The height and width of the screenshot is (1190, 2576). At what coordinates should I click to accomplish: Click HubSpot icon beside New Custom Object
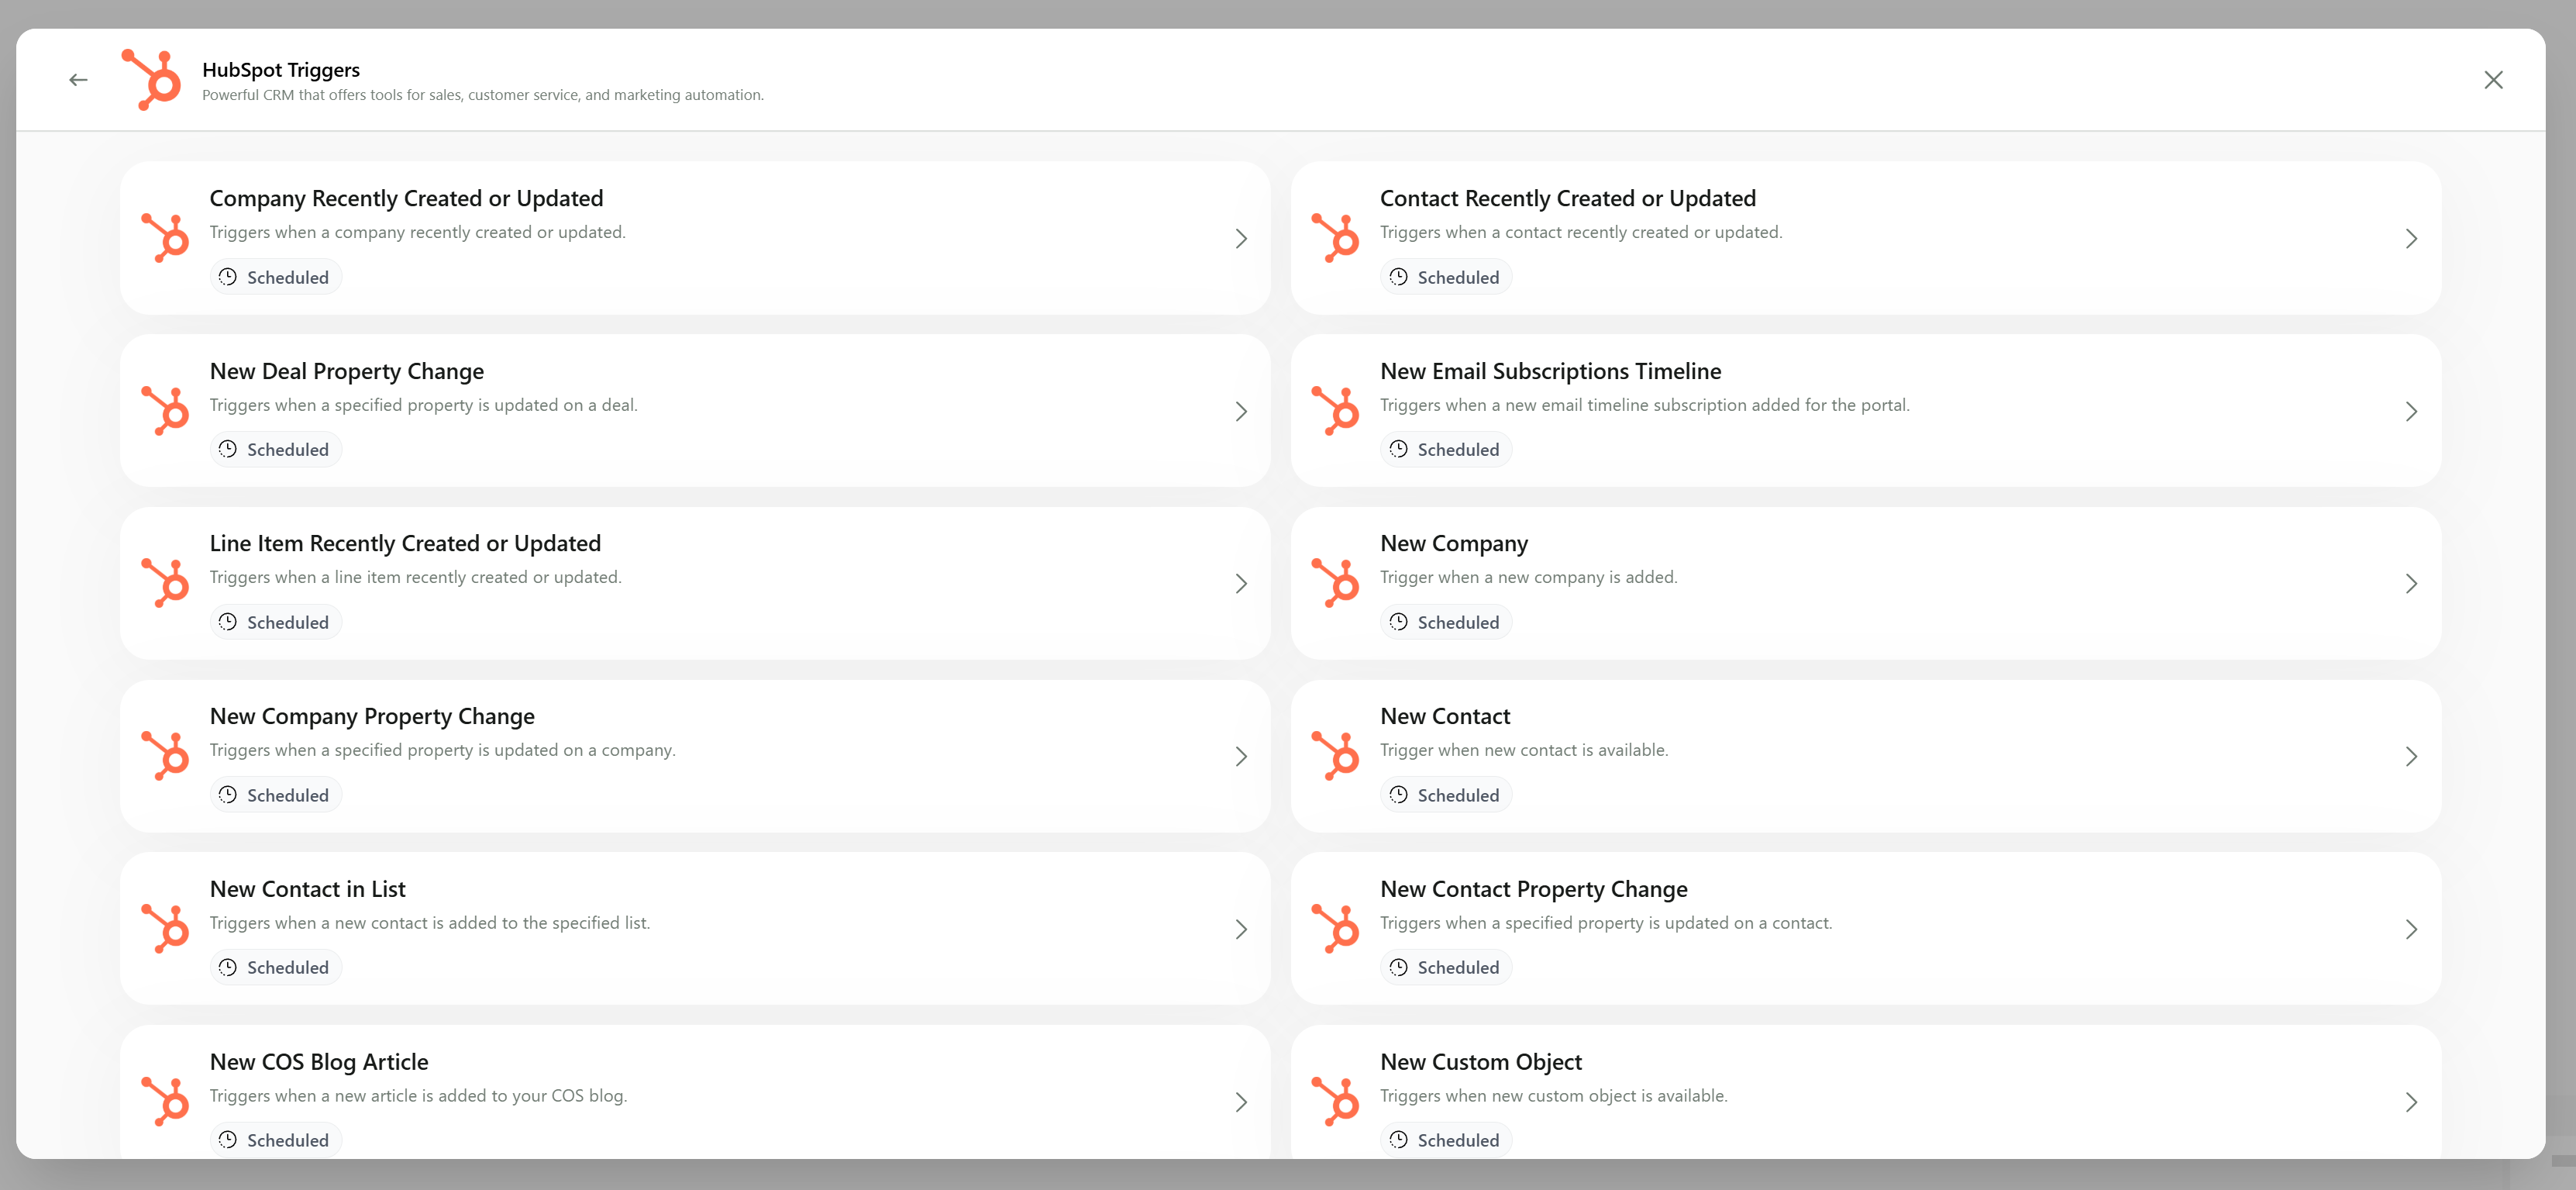pyautogui.click(x=1335, y=1101)
